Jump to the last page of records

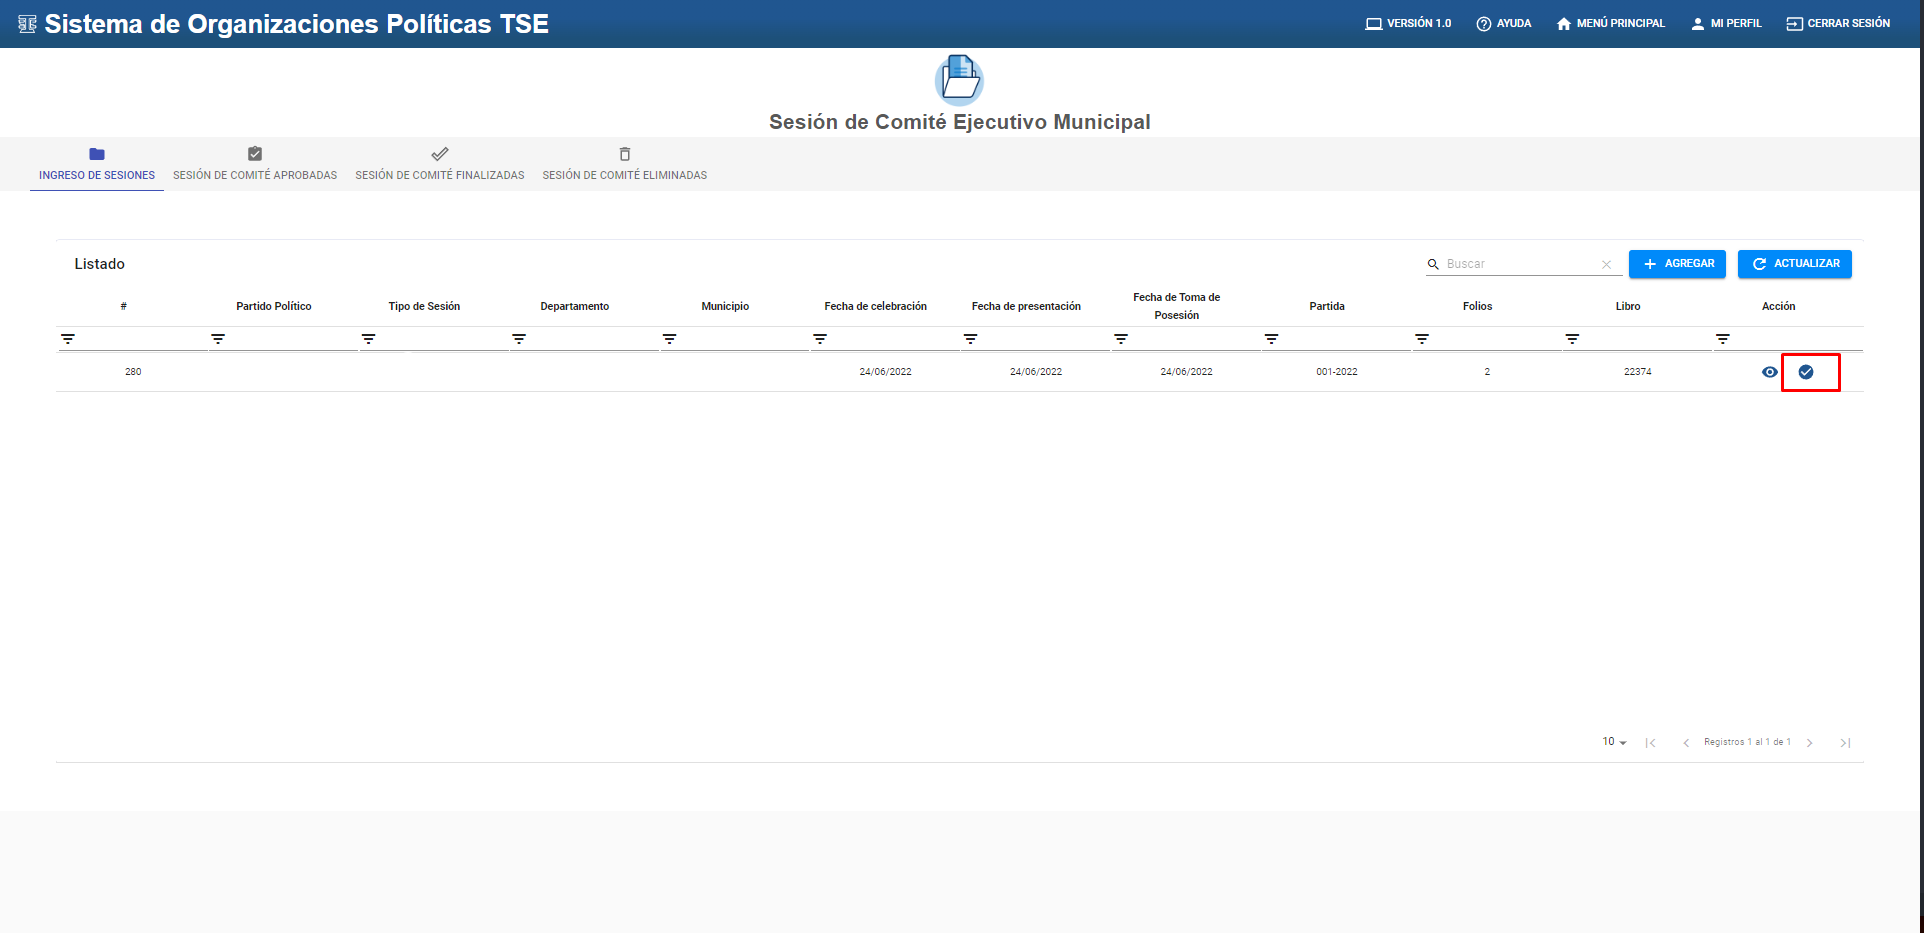click(1845, 743)
